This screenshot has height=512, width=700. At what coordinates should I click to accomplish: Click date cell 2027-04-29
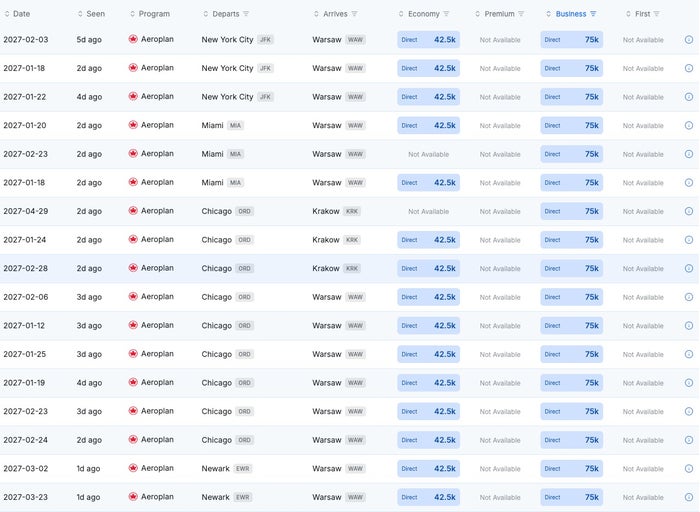coord(25,211)
